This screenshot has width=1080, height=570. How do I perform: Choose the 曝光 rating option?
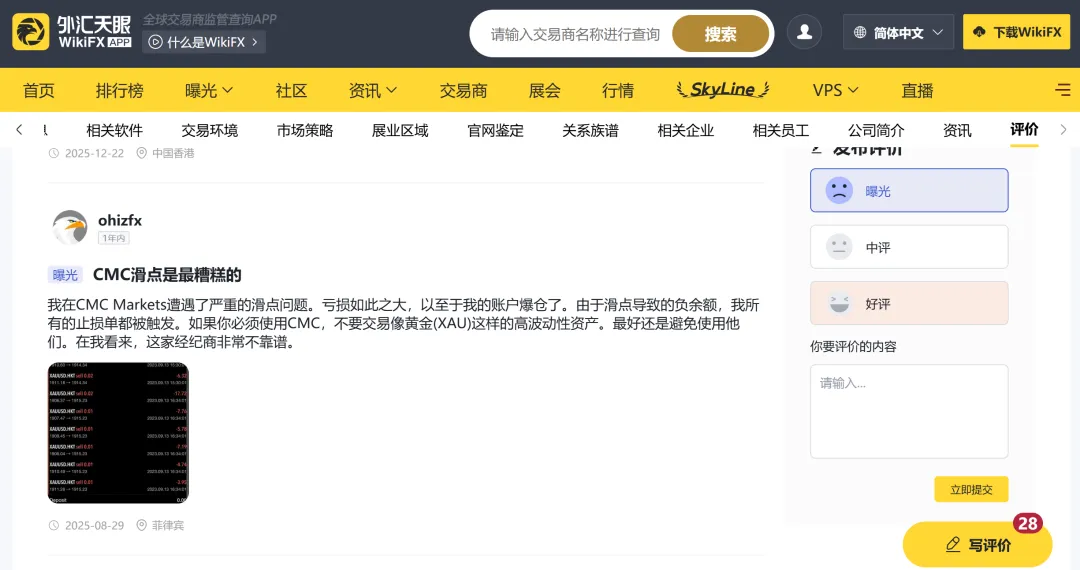908,191
